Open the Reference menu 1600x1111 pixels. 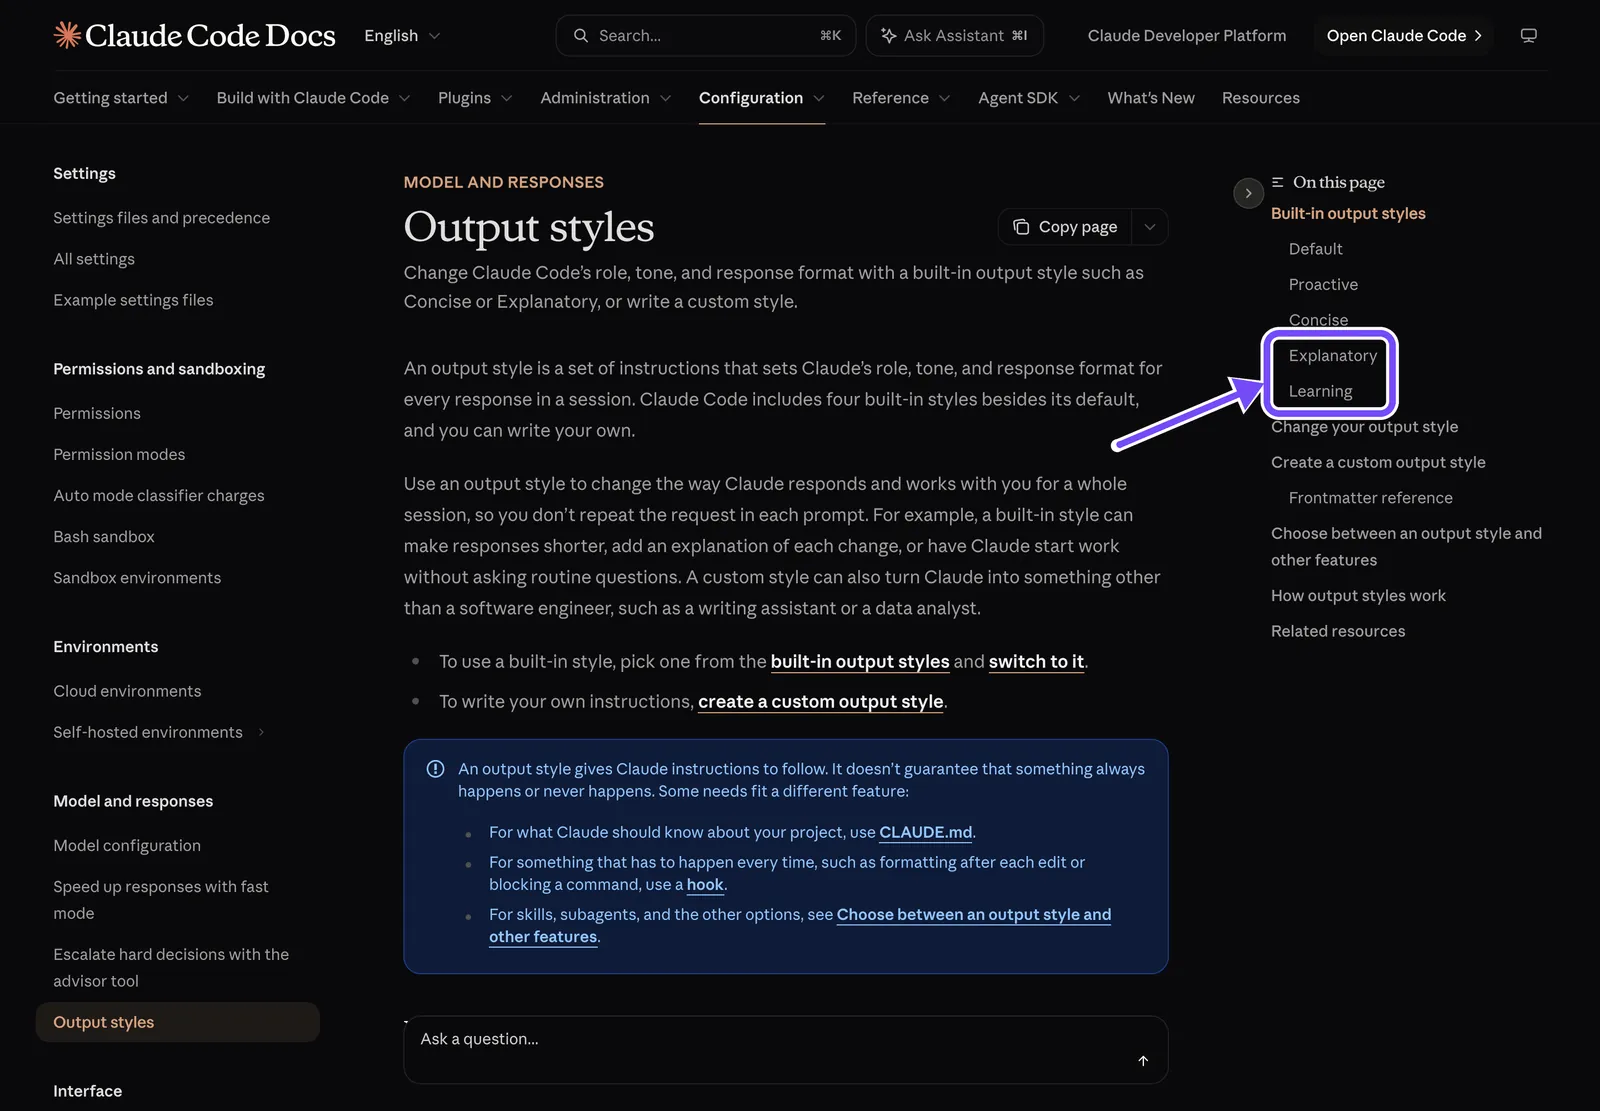(901, 98)
